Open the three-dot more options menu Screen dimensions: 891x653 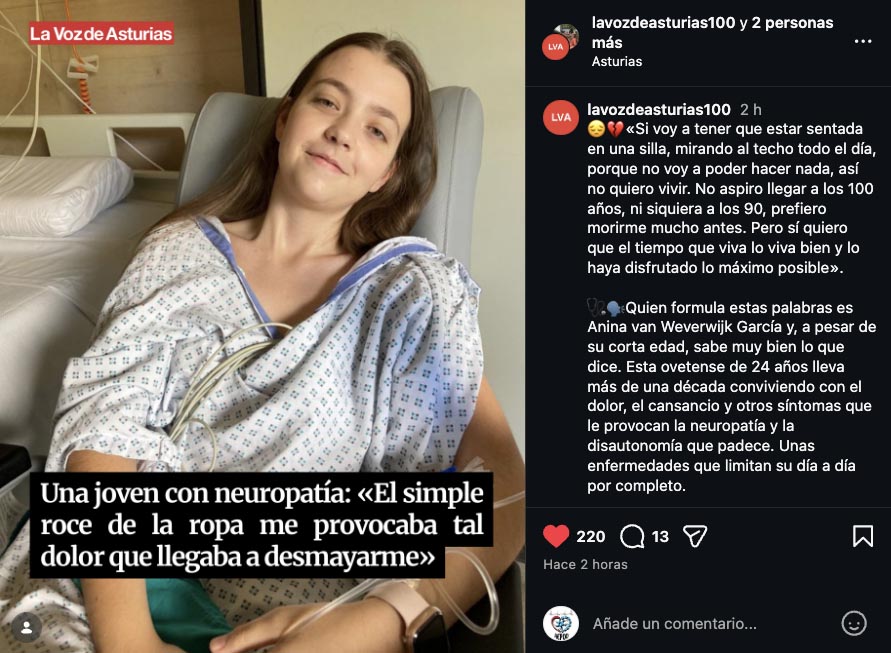pyautogui.click(x=863, y=41)
